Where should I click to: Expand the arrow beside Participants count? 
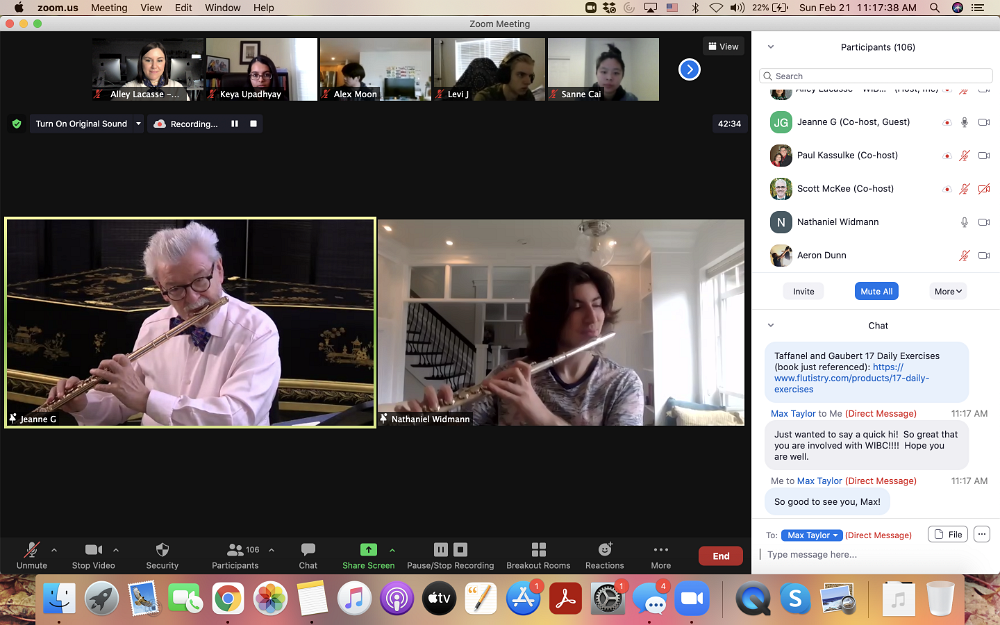coord(271,550)
